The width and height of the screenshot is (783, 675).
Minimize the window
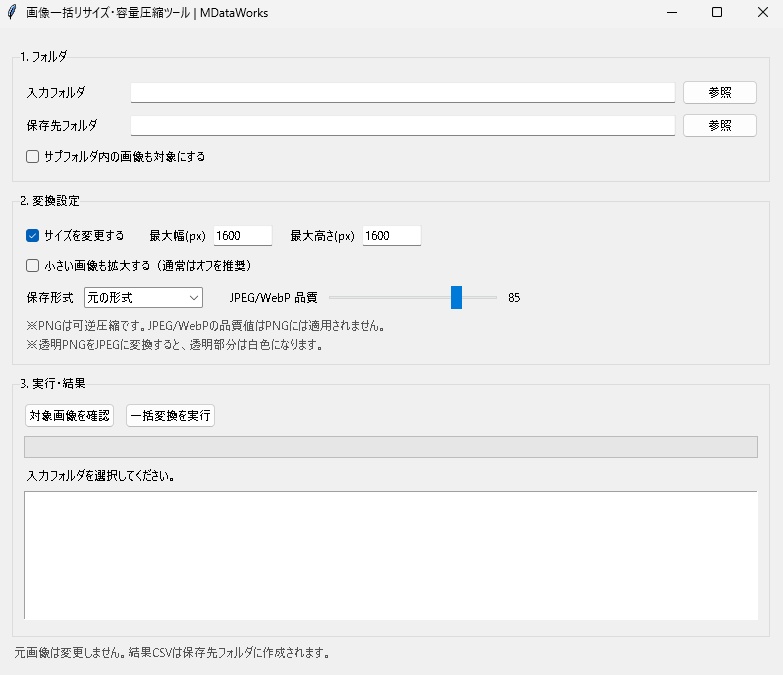(x=672, y=12)
